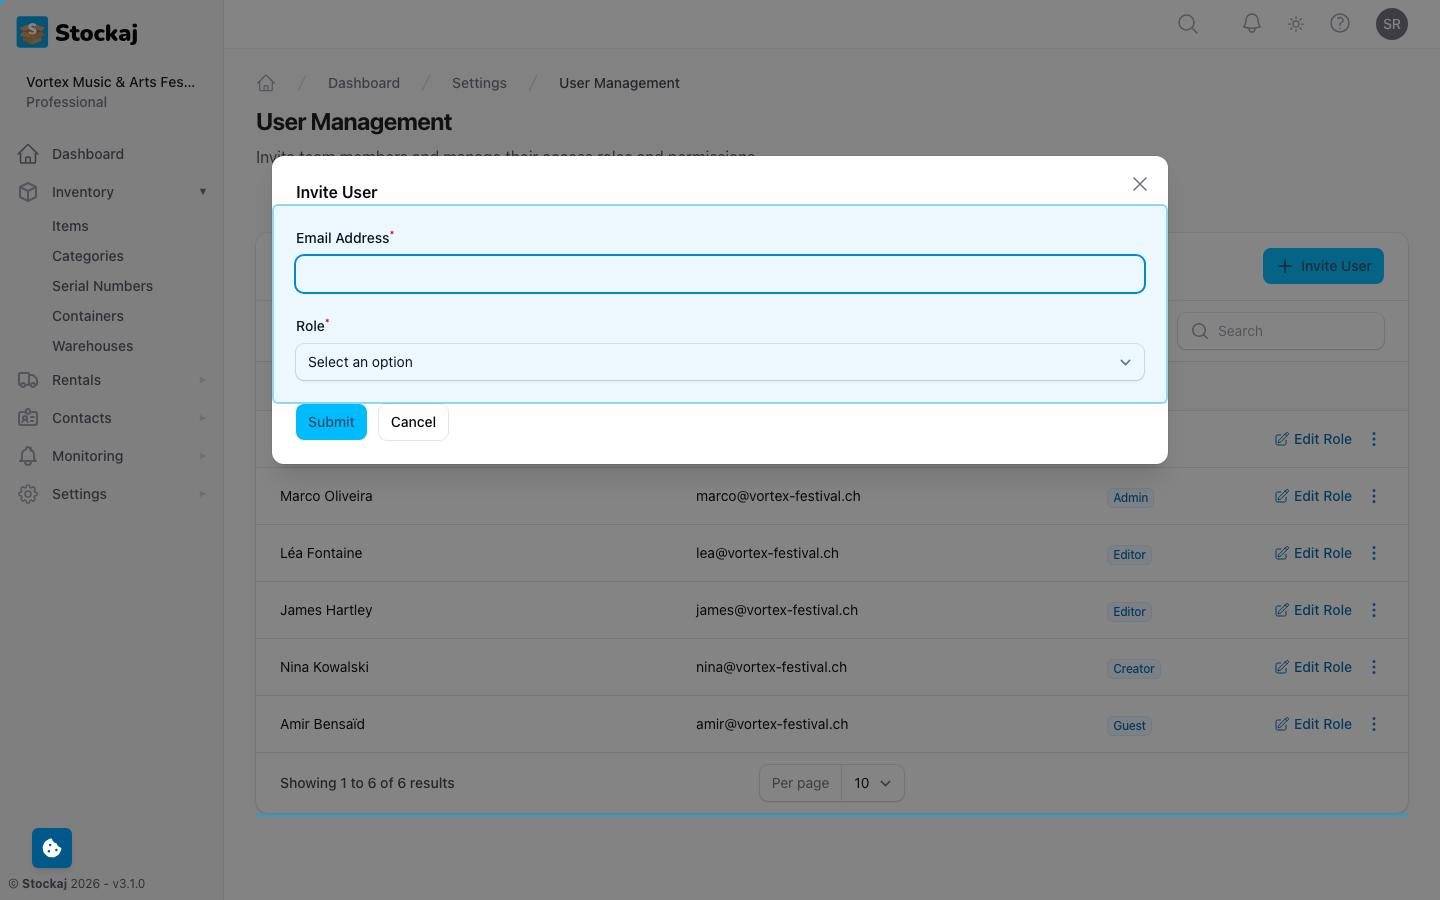
Task: Click the home icon in the breadcrumb
Action: click(x=266, y=83)
